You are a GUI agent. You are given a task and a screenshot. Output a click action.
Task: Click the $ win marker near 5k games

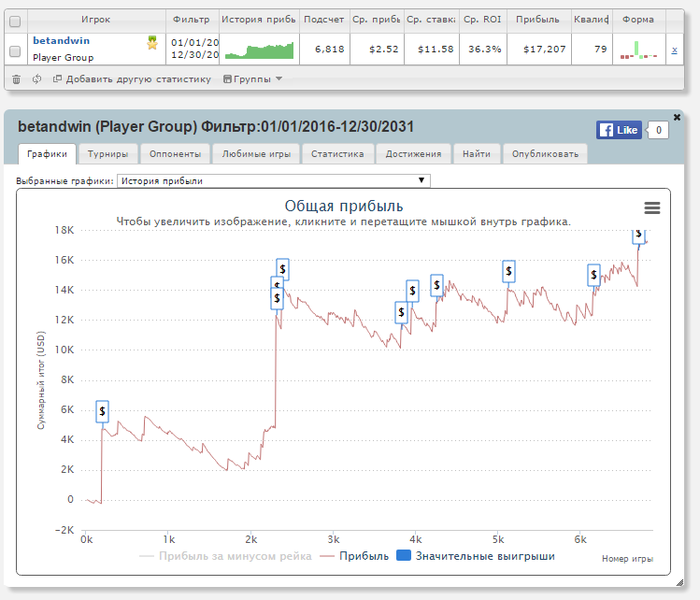508,271
